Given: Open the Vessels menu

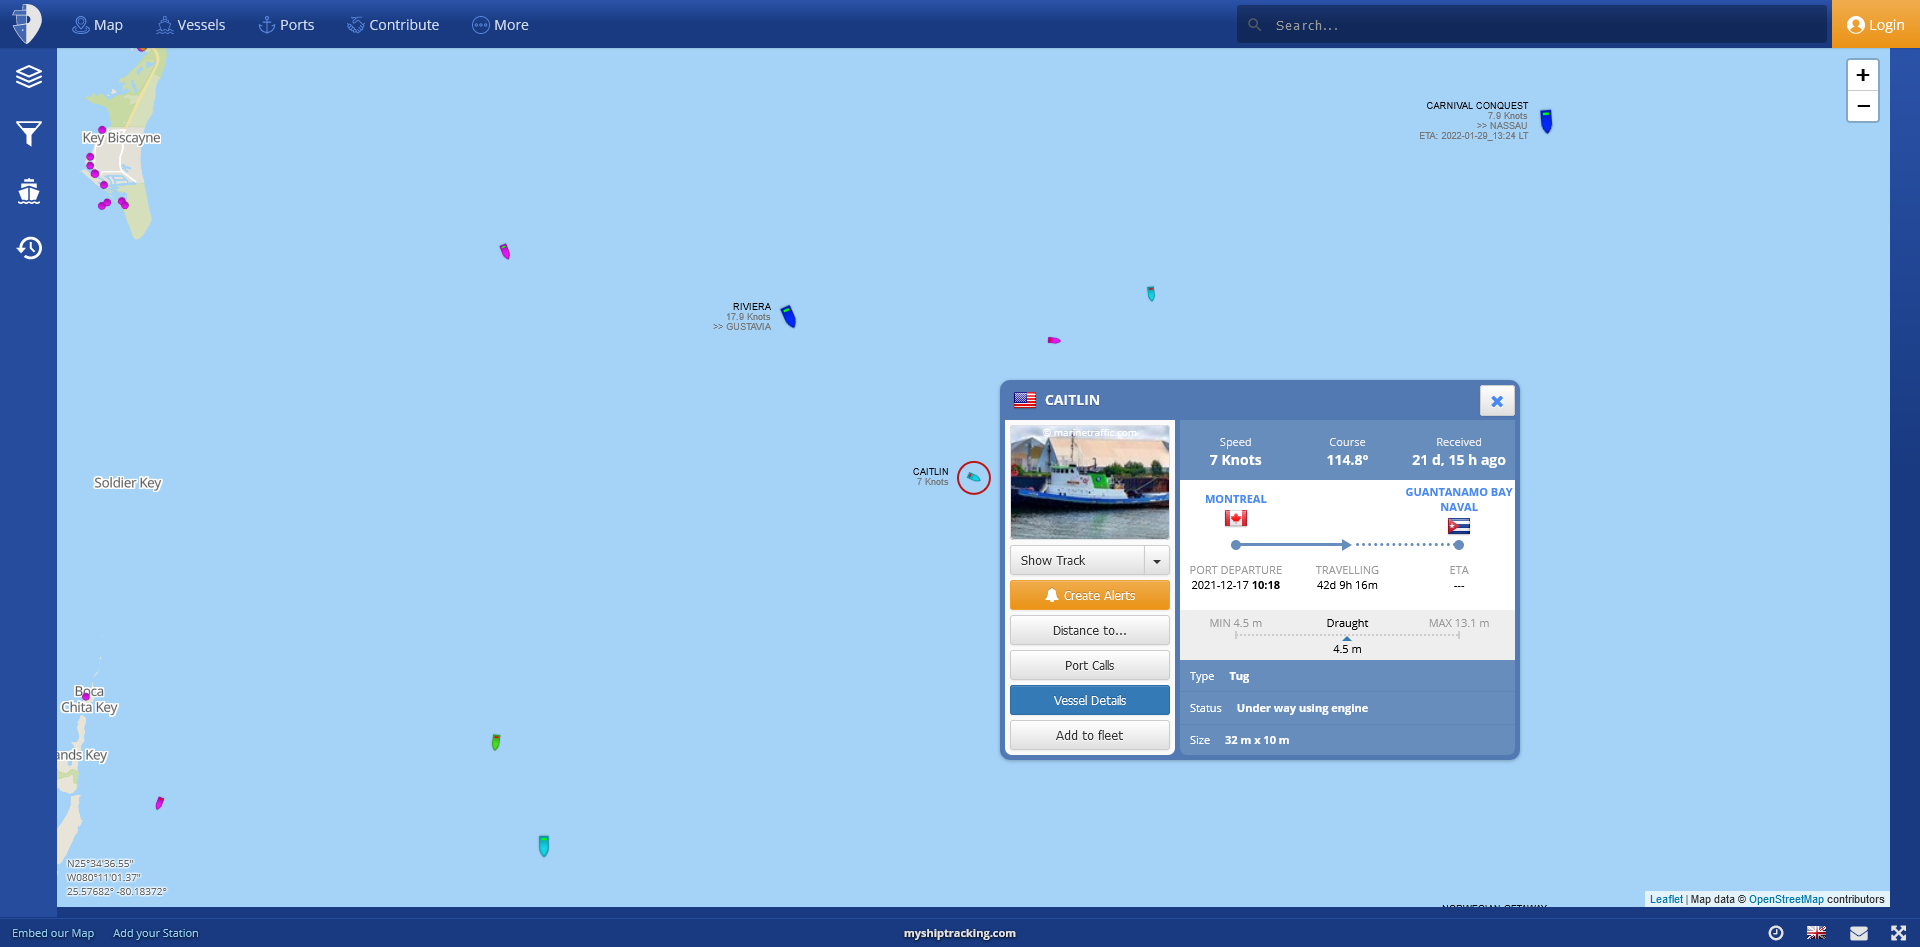Looking at the screenshot, I should 190,25.
